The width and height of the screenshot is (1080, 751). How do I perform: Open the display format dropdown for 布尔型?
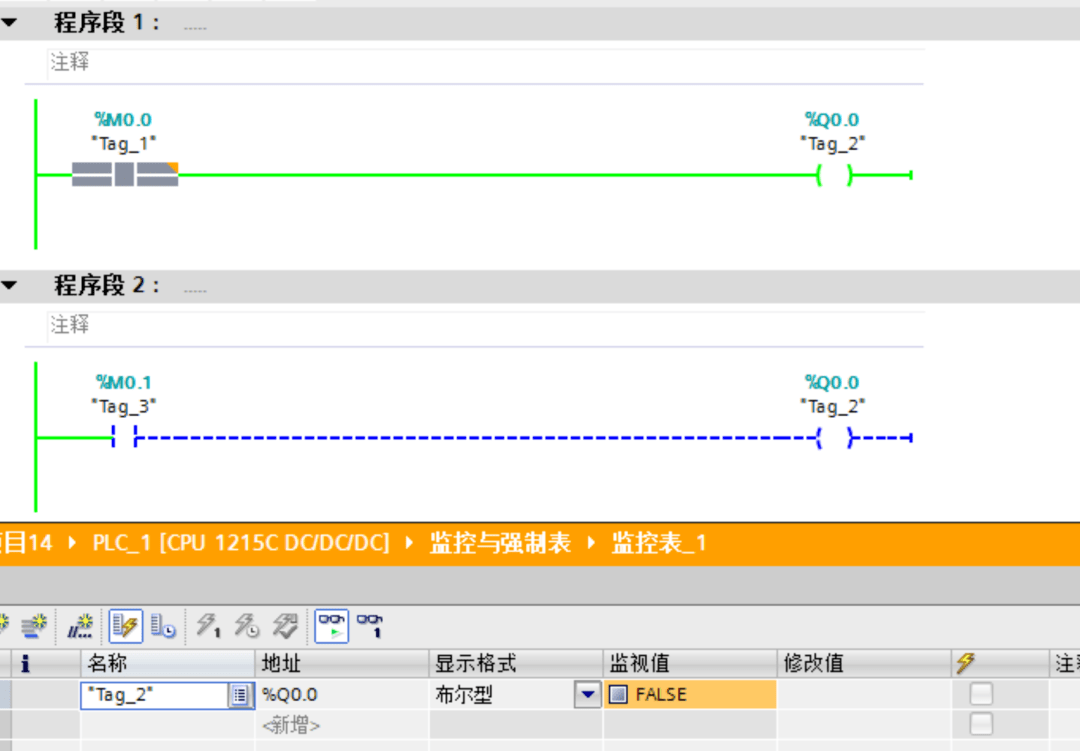(x=588, y=695)
